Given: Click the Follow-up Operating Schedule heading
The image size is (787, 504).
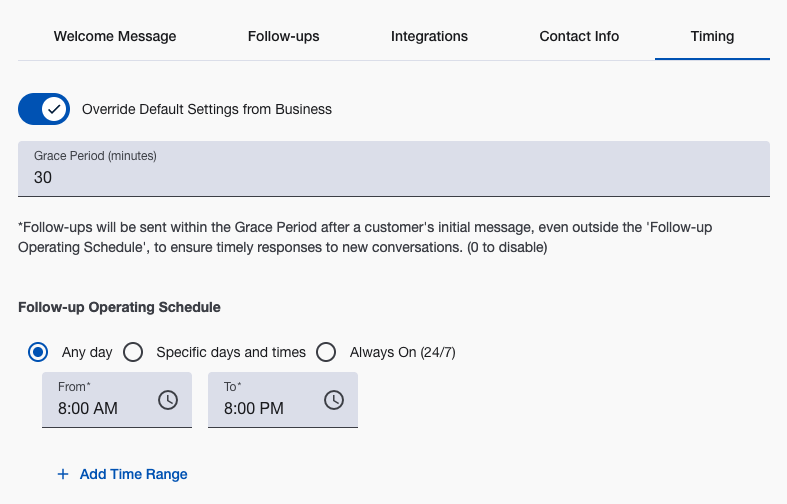Looking at the screenshot, I should click(119, 307).
